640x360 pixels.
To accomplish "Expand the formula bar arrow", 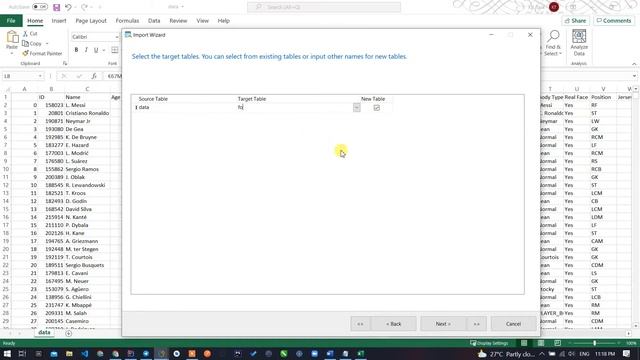I will pos(634,76).
